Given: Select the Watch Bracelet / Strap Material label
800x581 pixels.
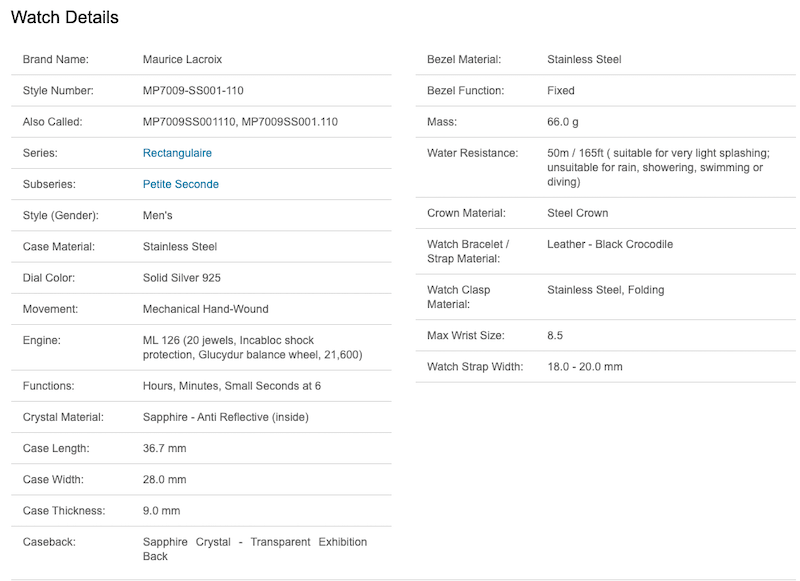Looking at the screenshot, I should point(468,251).
